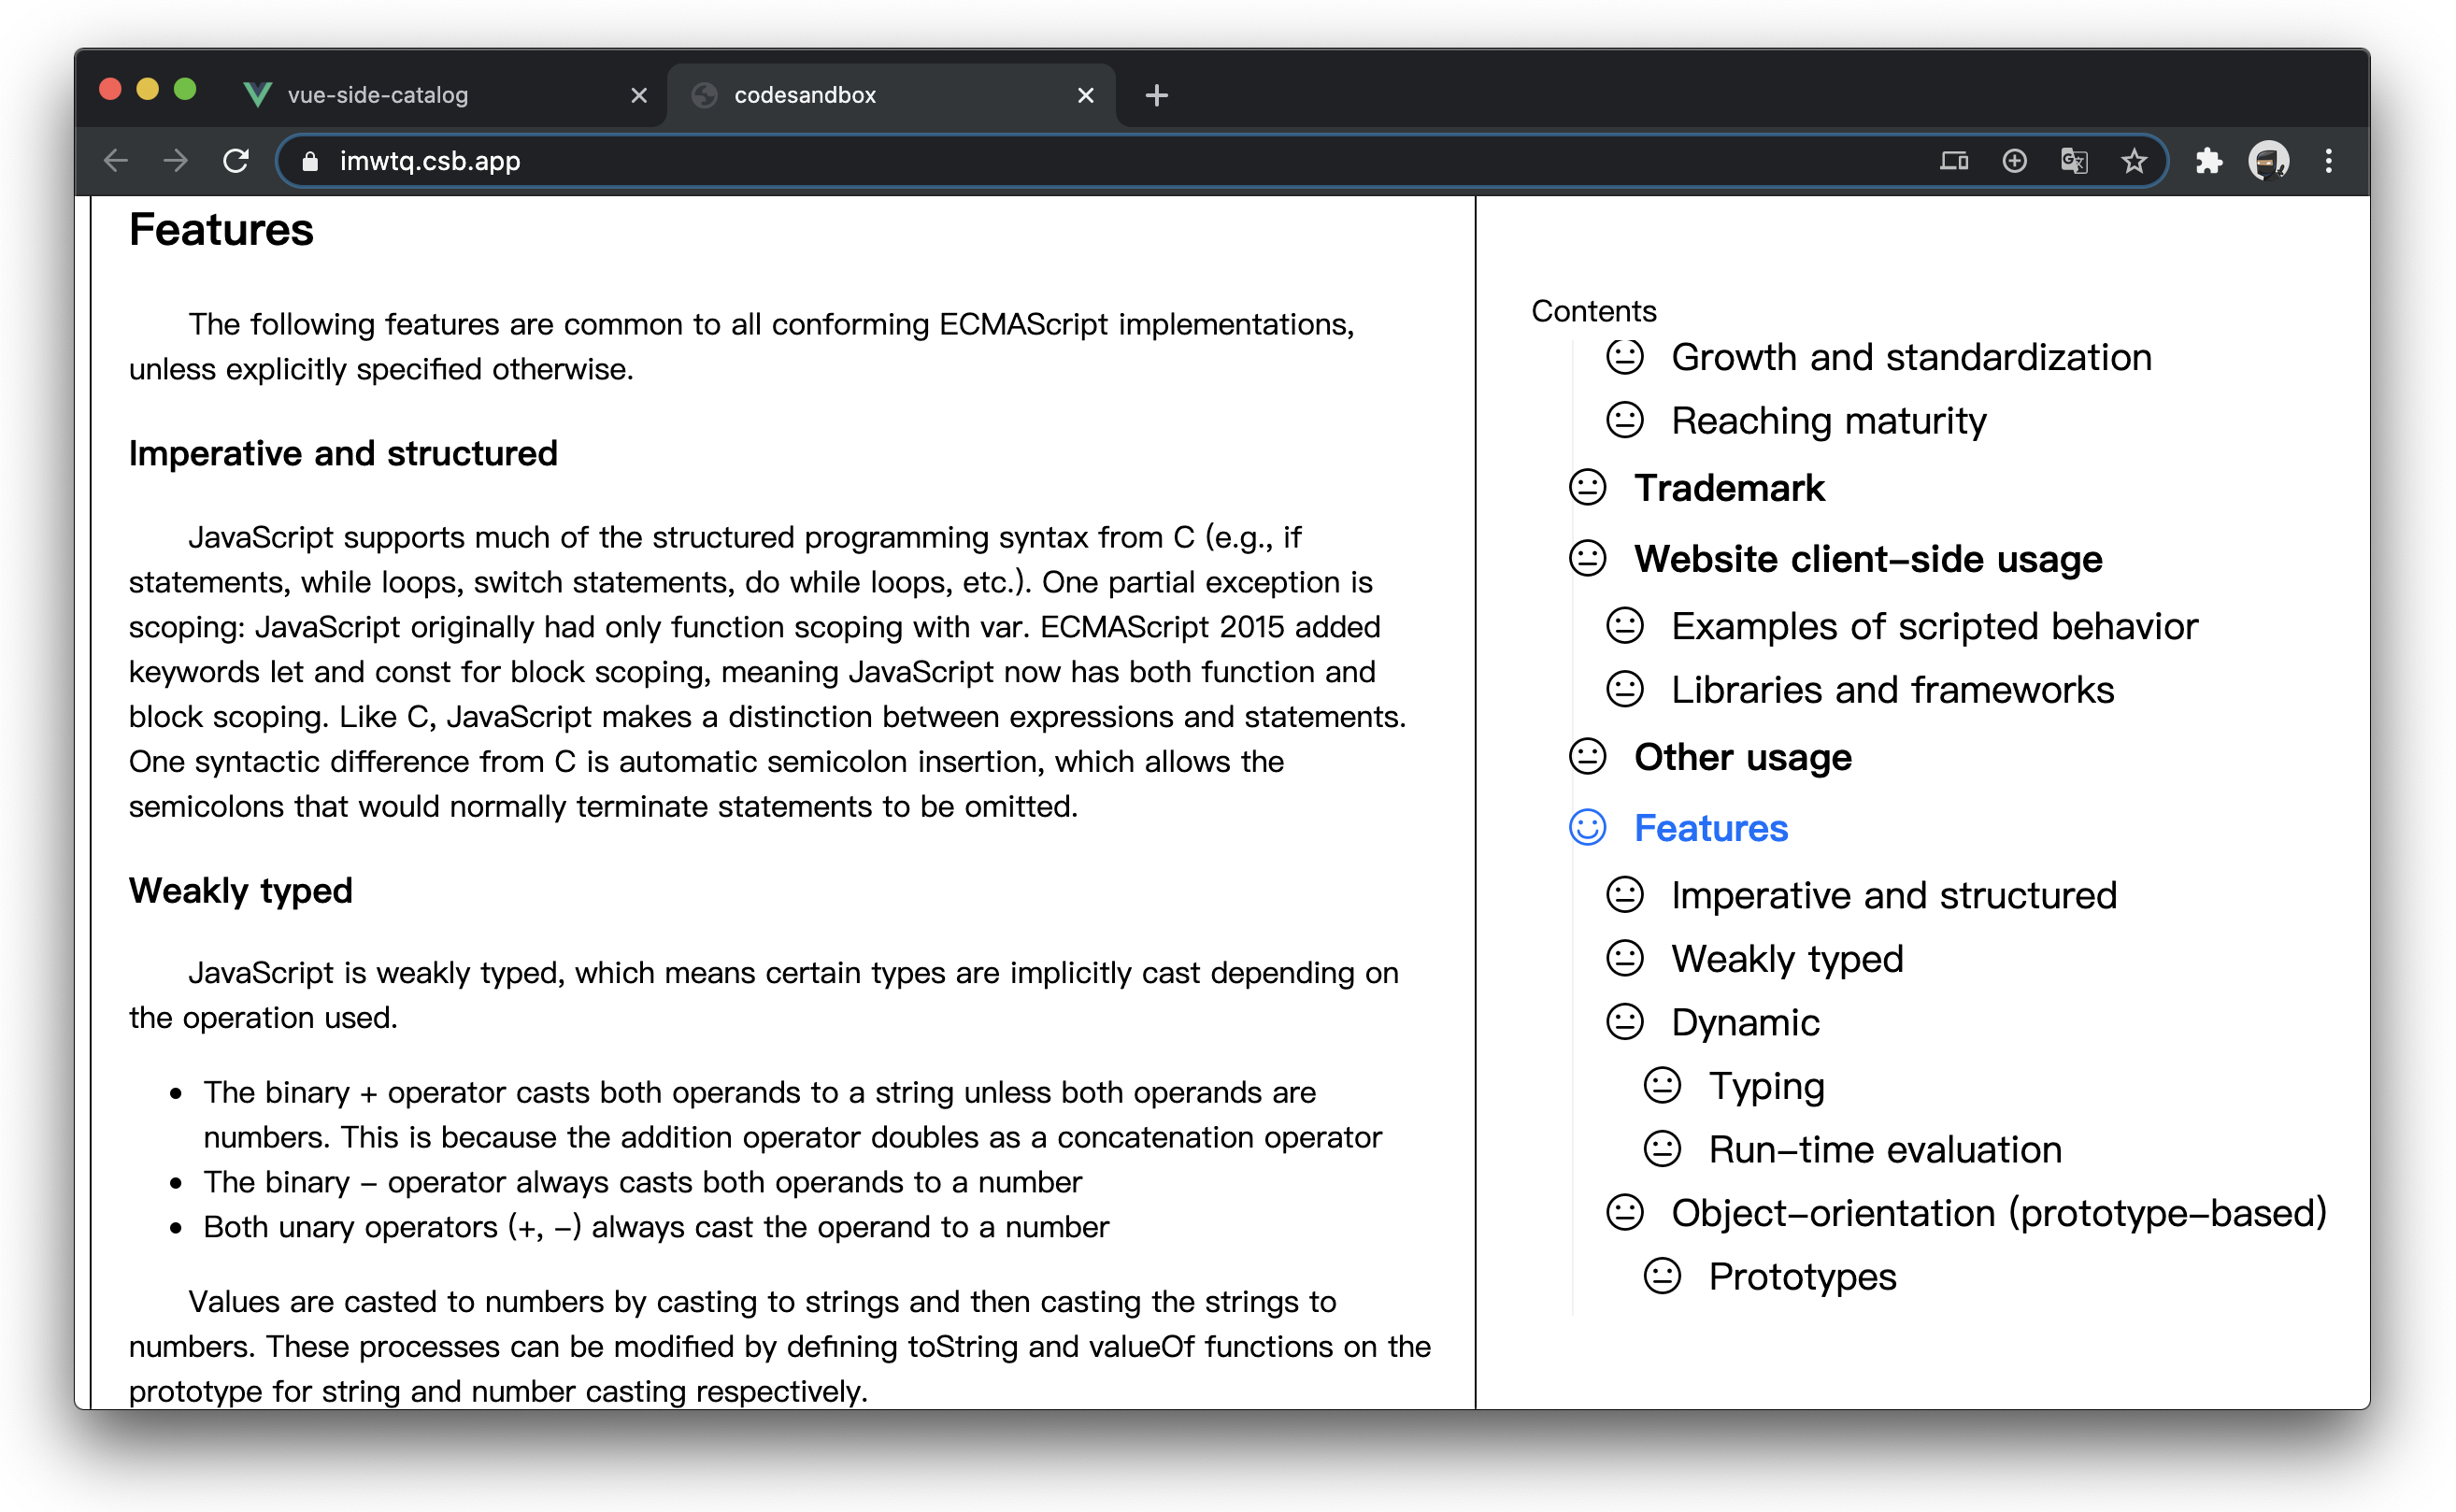The height and width of the screenshot is (1512, 2456).
Task: Click smiley icon beside Growth and standardization
Action: point(1625,357)
